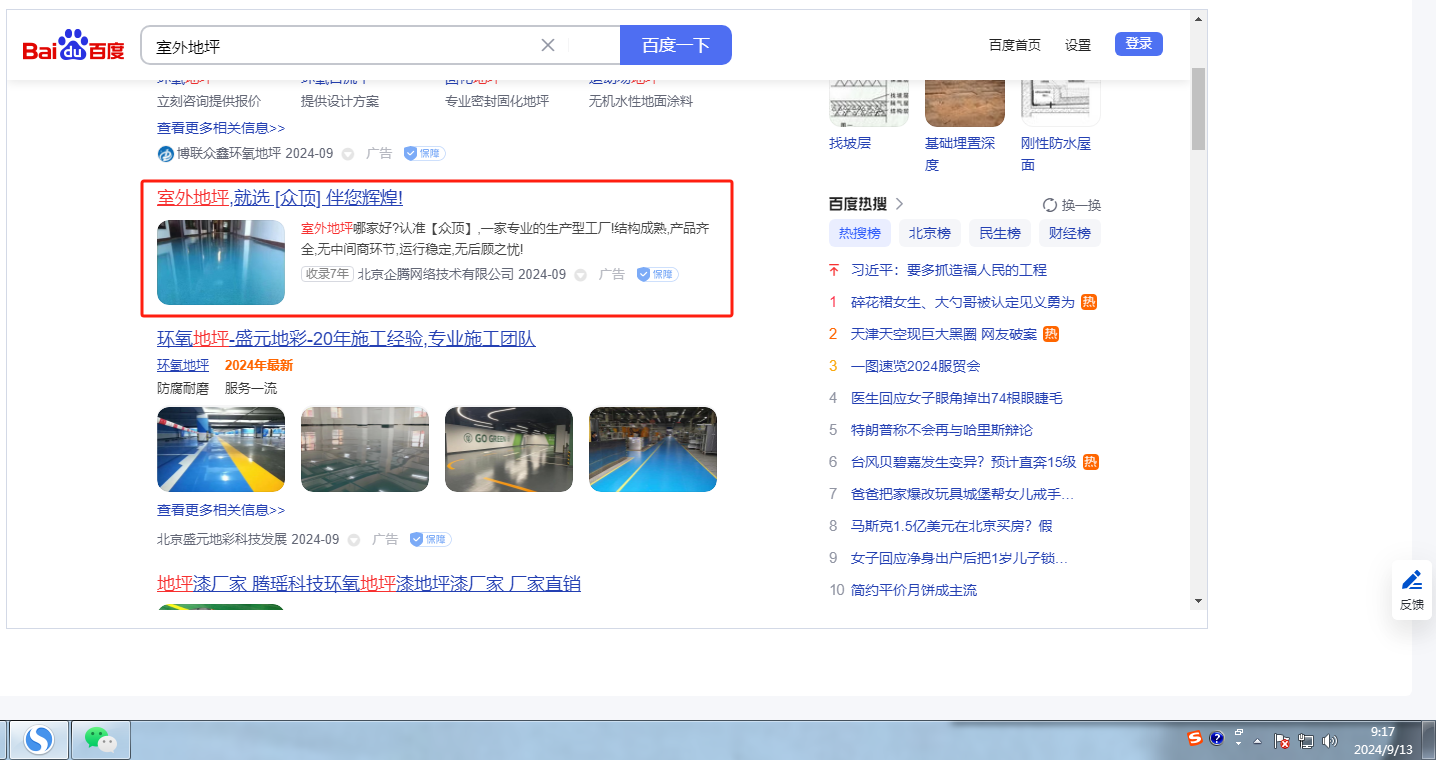Open the blue factory aisle floor thumbnail
This screenshot has height=760, width=1436.
pos(653,449)
